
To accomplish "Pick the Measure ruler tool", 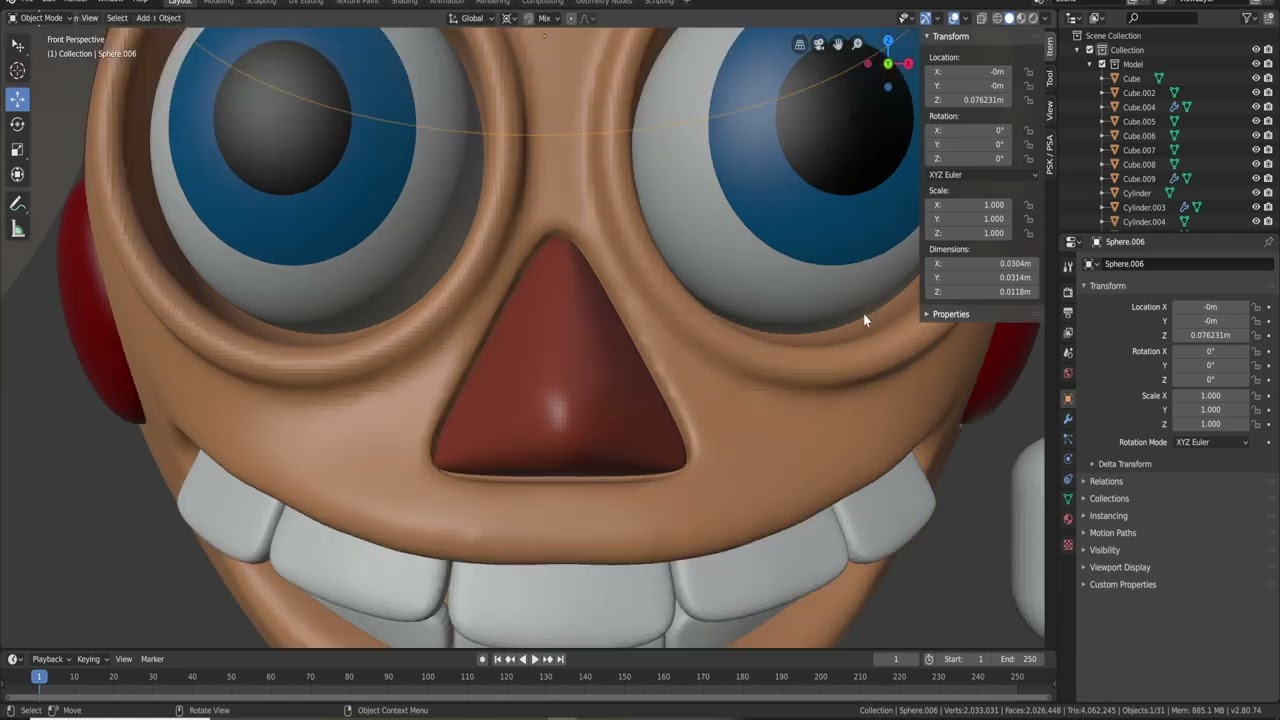I will tap(18, 230).
